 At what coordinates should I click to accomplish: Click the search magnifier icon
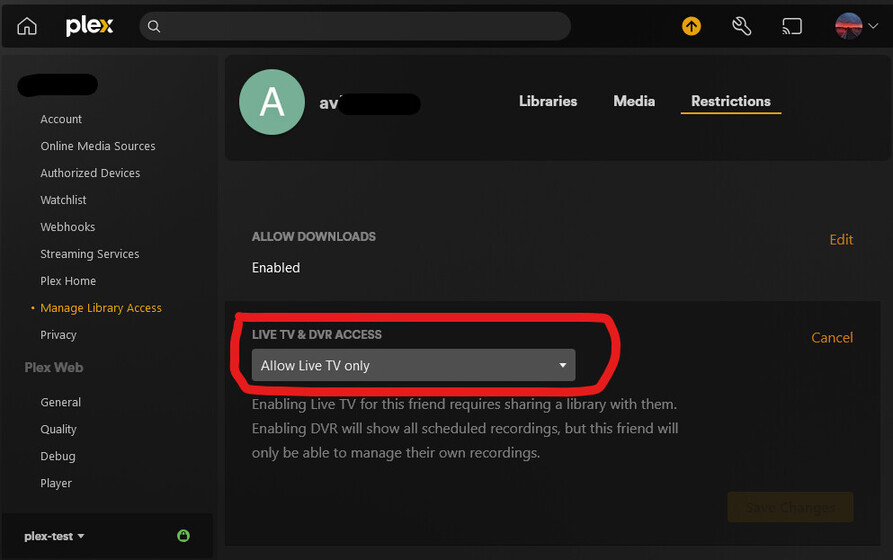(154, 26)
